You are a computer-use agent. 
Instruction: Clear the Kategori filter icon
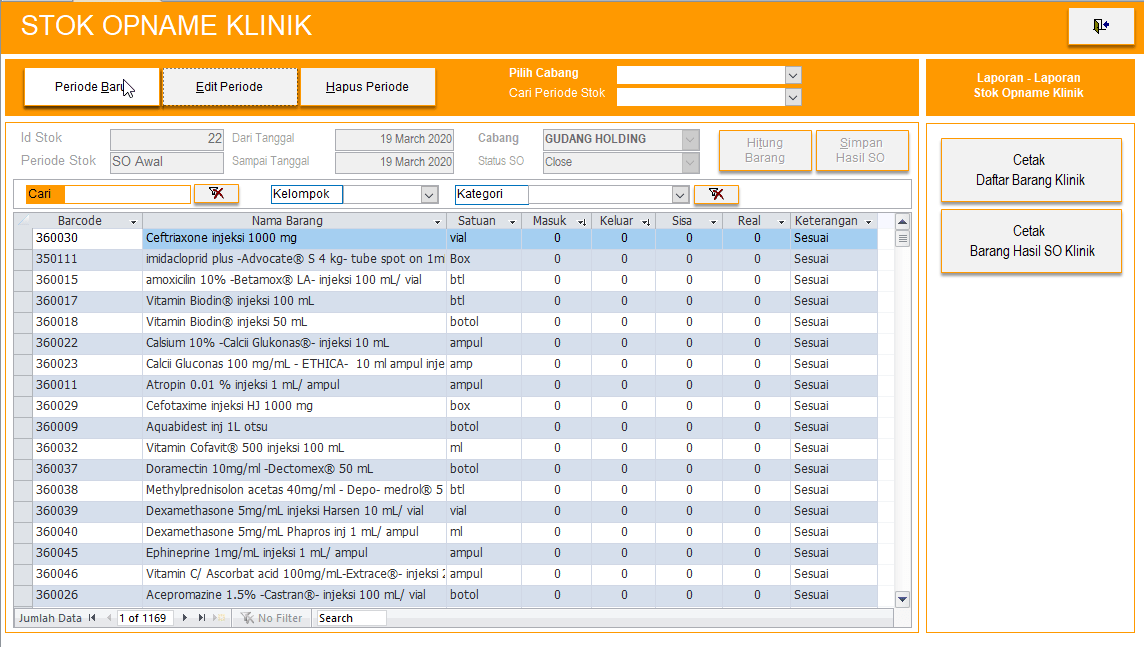(x=716, y=194)
